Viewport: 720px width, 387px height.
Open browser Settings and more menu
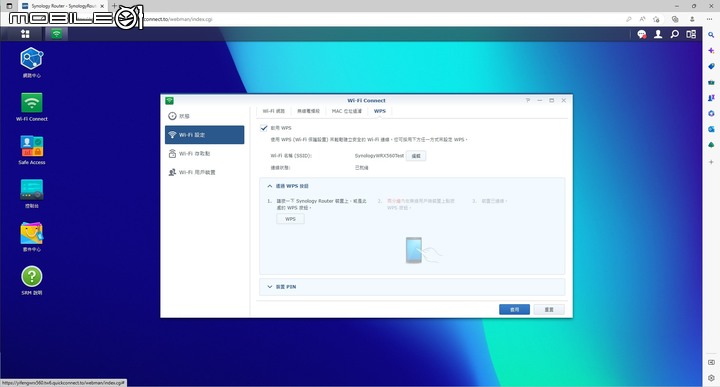tap(709, 19)
